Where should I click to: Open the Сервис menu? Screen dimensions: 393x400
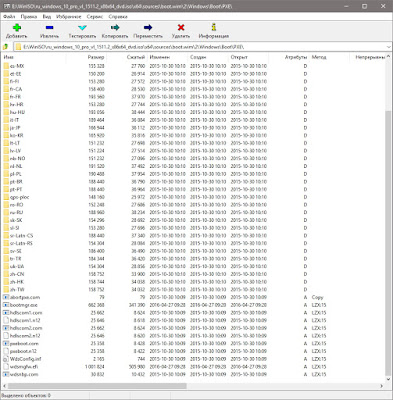95,16
